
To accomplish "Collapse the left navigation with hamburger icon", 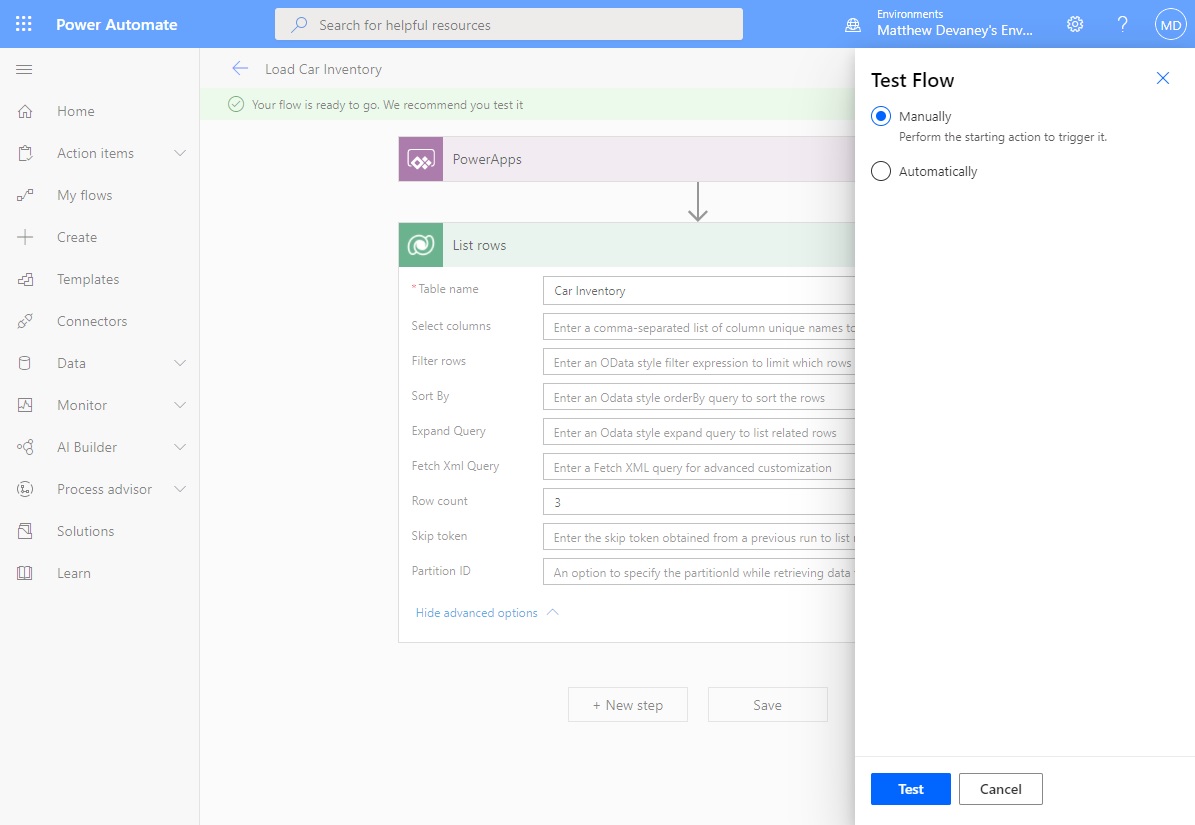I will pos(24,69).
